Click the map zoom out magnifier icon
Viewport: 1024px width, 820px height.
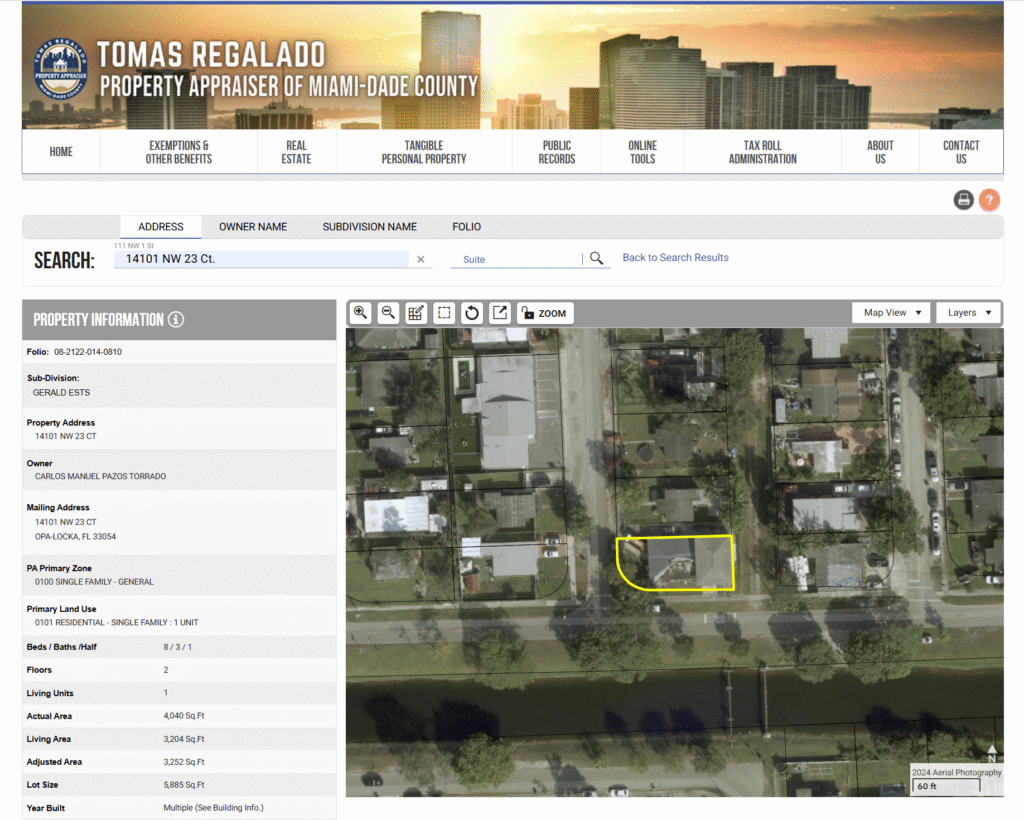(389, 313)
